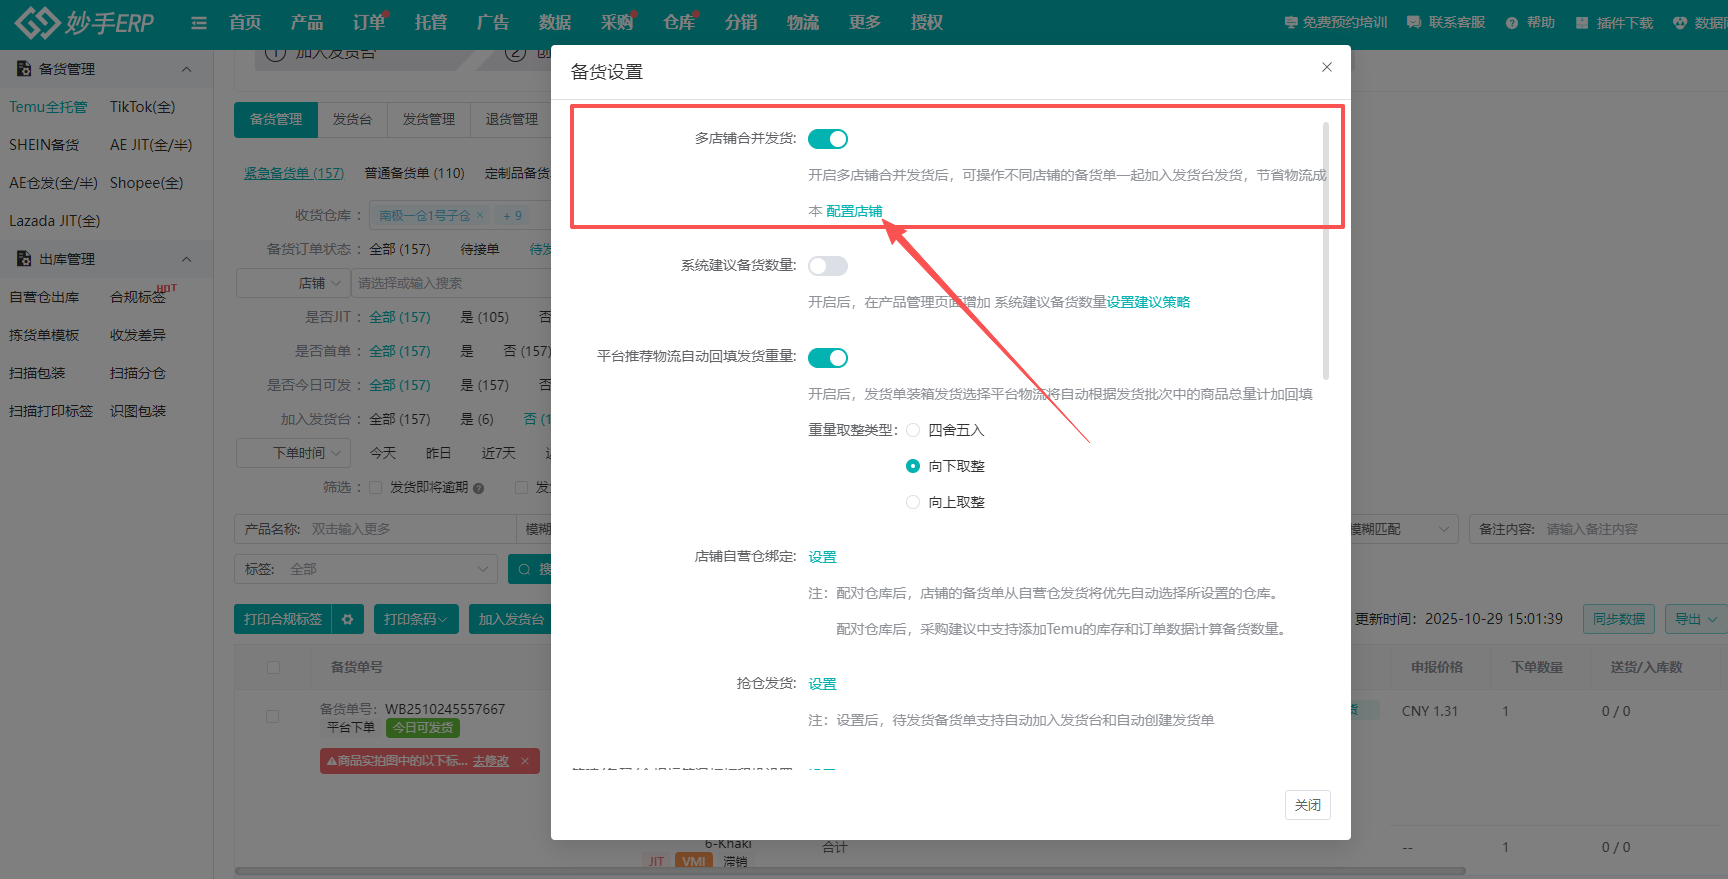Check the WB2510245557667 row checkbox
Image resolution: width=1728 pixels, height=879 pixels.
(272, 716)
